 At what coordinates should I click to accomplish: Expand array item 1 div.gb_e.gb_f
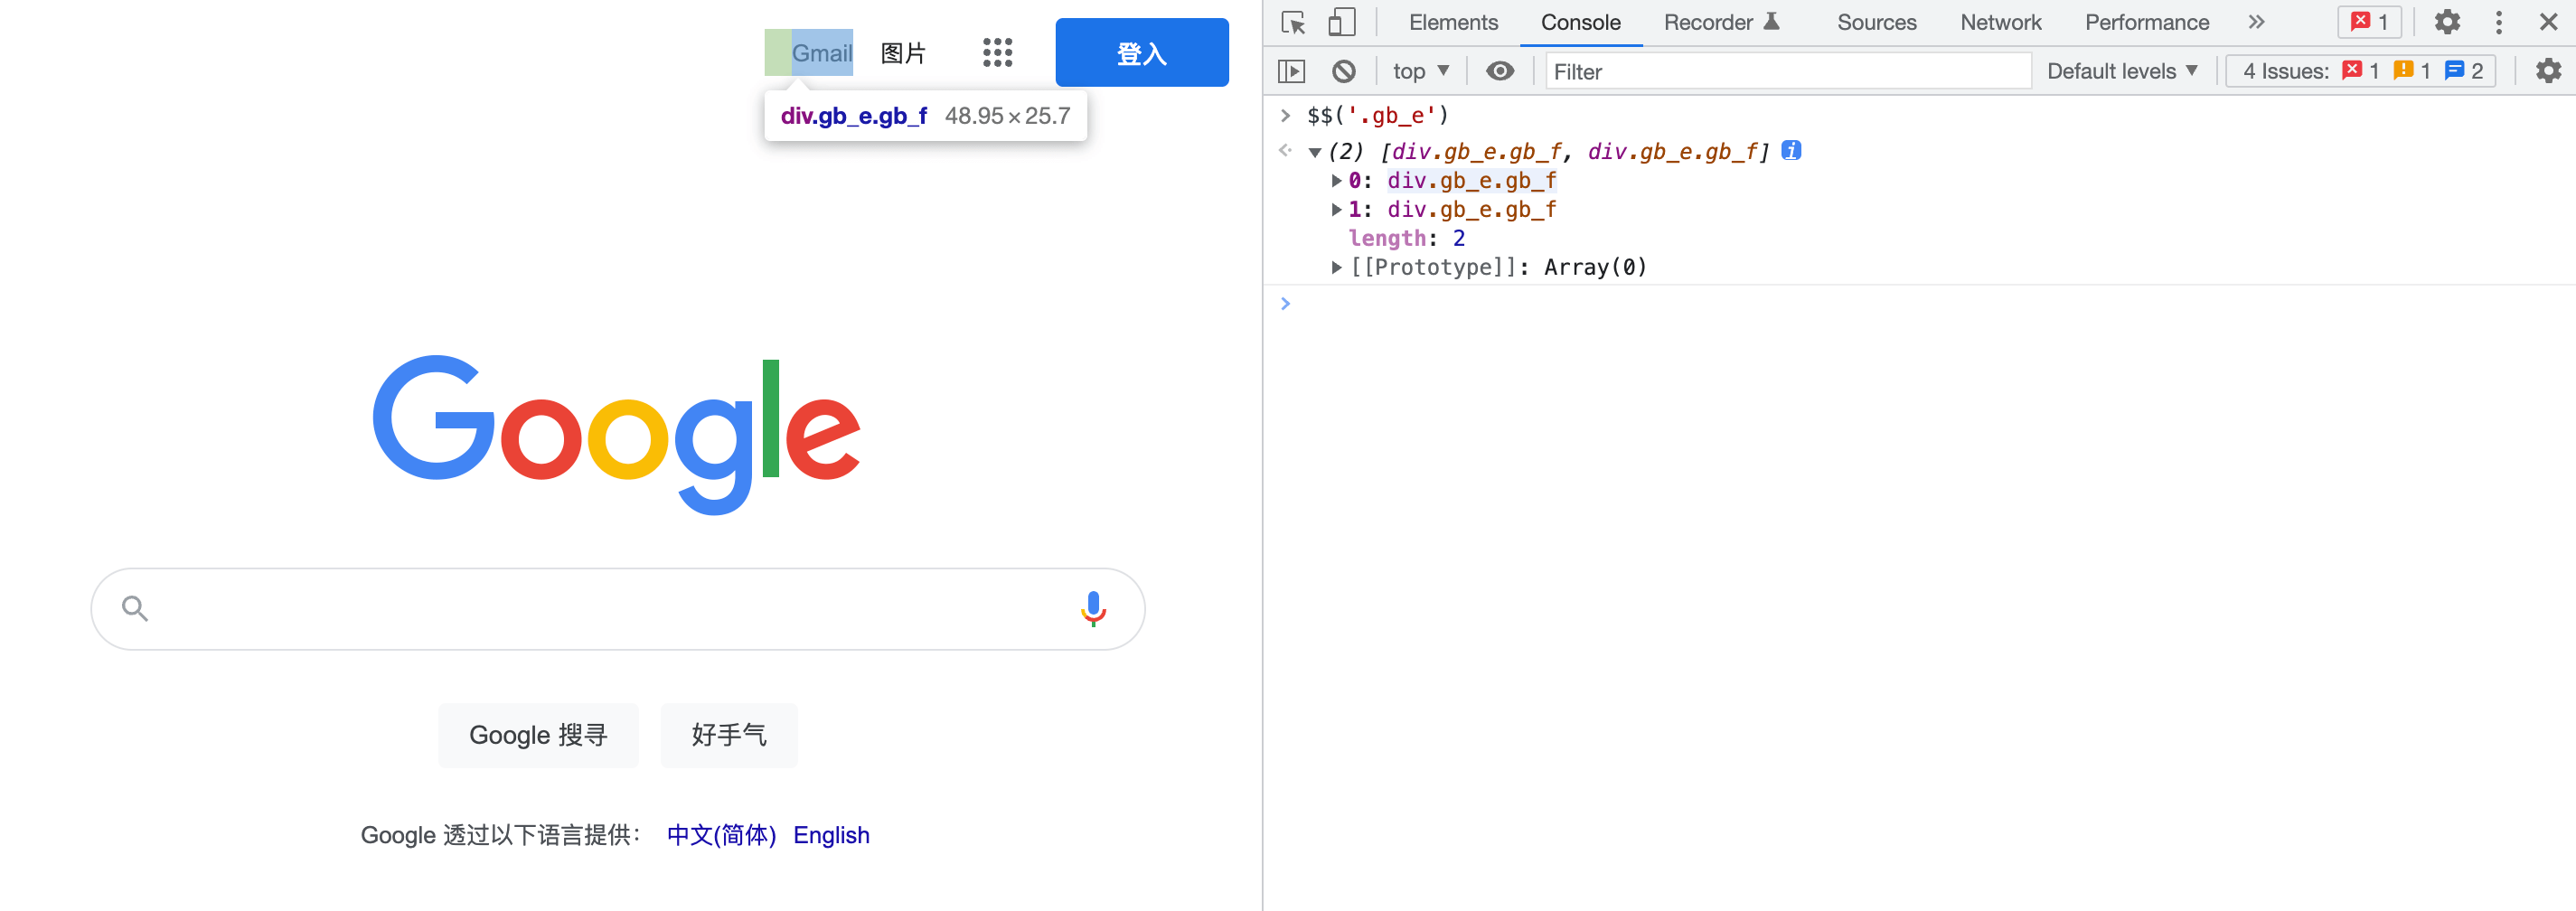1336,210
